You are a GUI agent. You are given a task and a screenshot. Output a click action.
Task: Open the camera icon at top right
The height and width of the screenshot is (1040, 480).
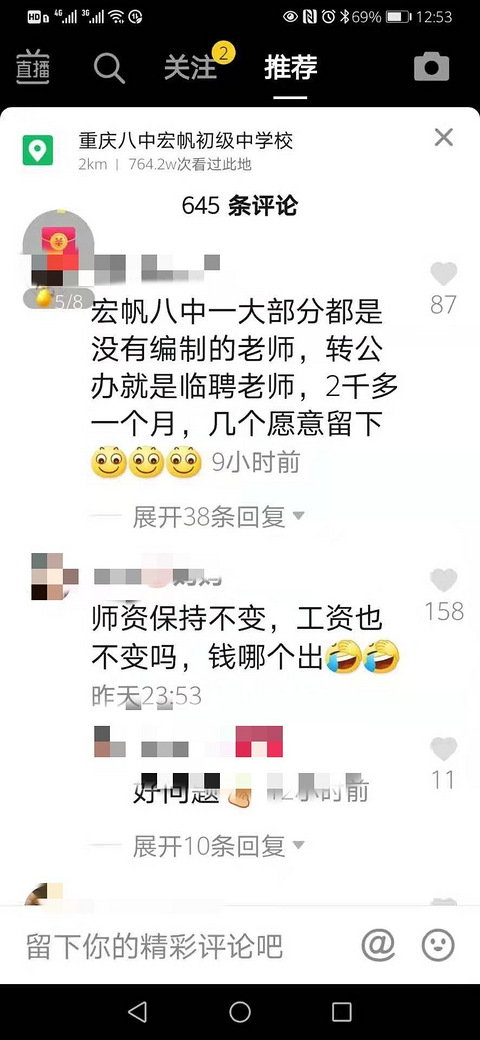click(x=432, y=67)
